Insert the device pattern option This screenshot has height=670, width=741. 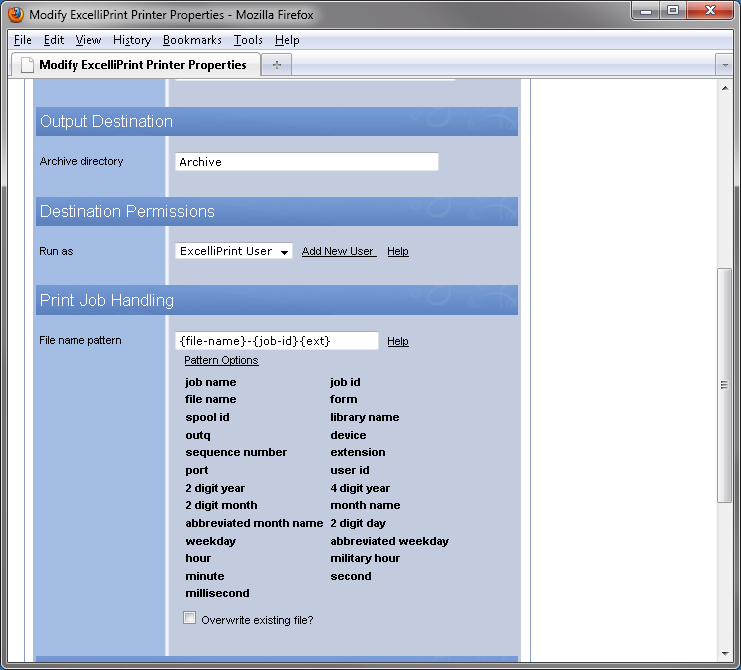348,435
